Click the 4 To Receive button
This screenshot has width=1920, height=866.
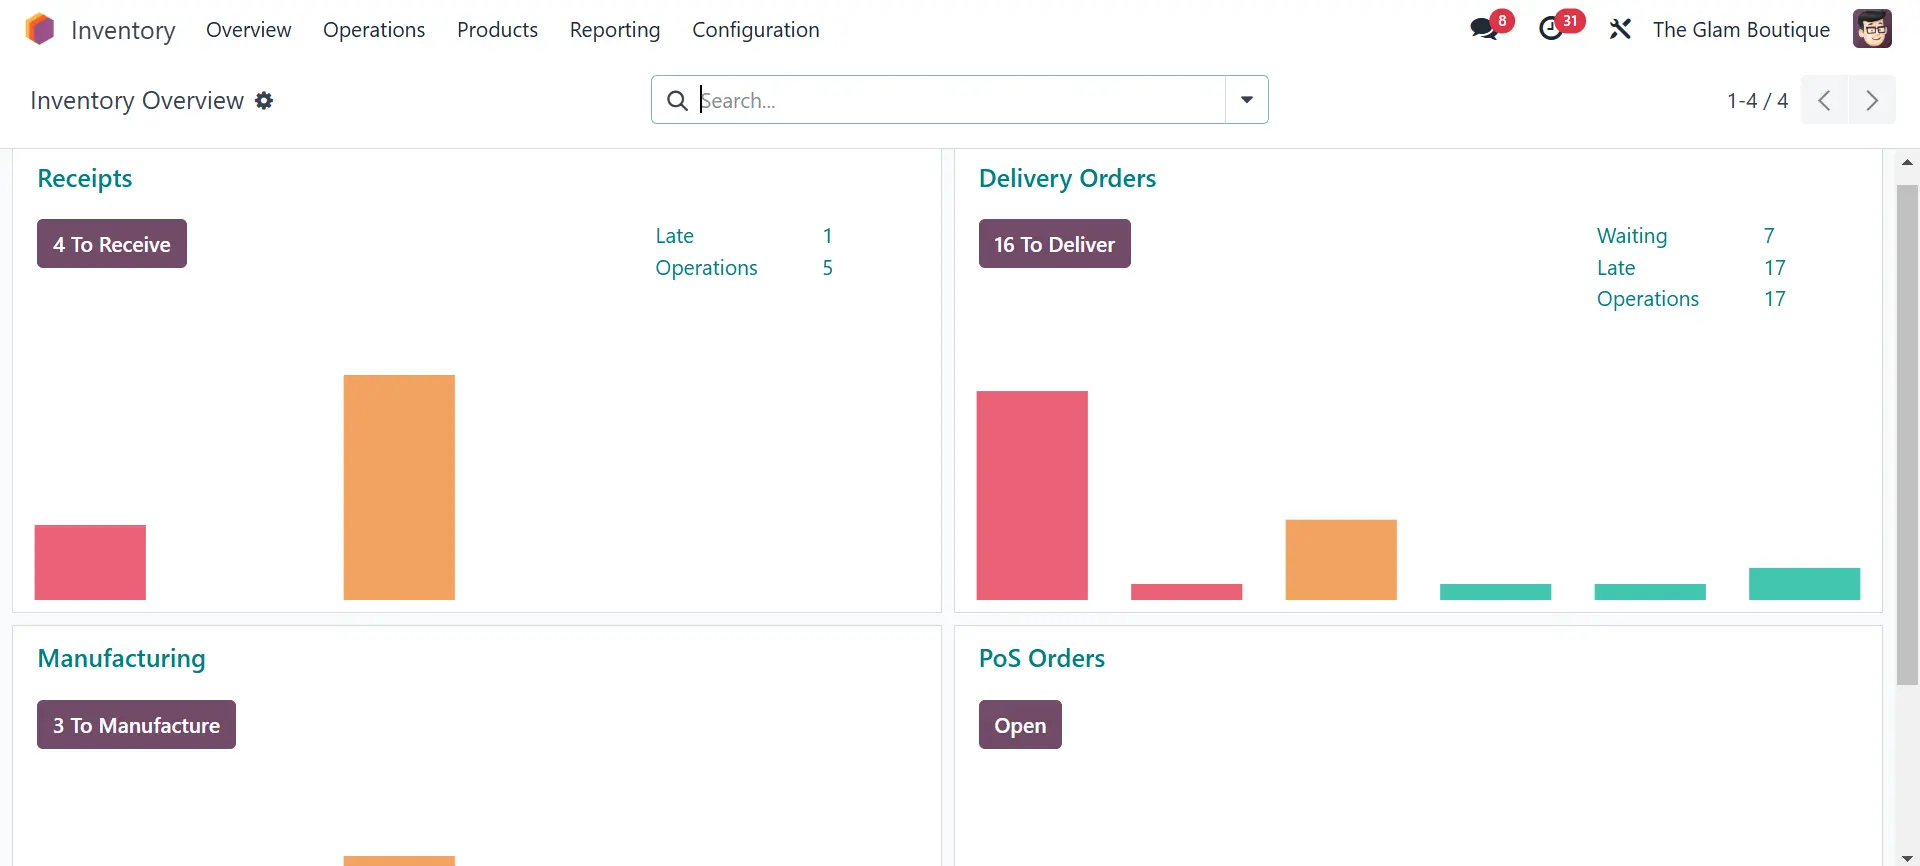point(112,244)
